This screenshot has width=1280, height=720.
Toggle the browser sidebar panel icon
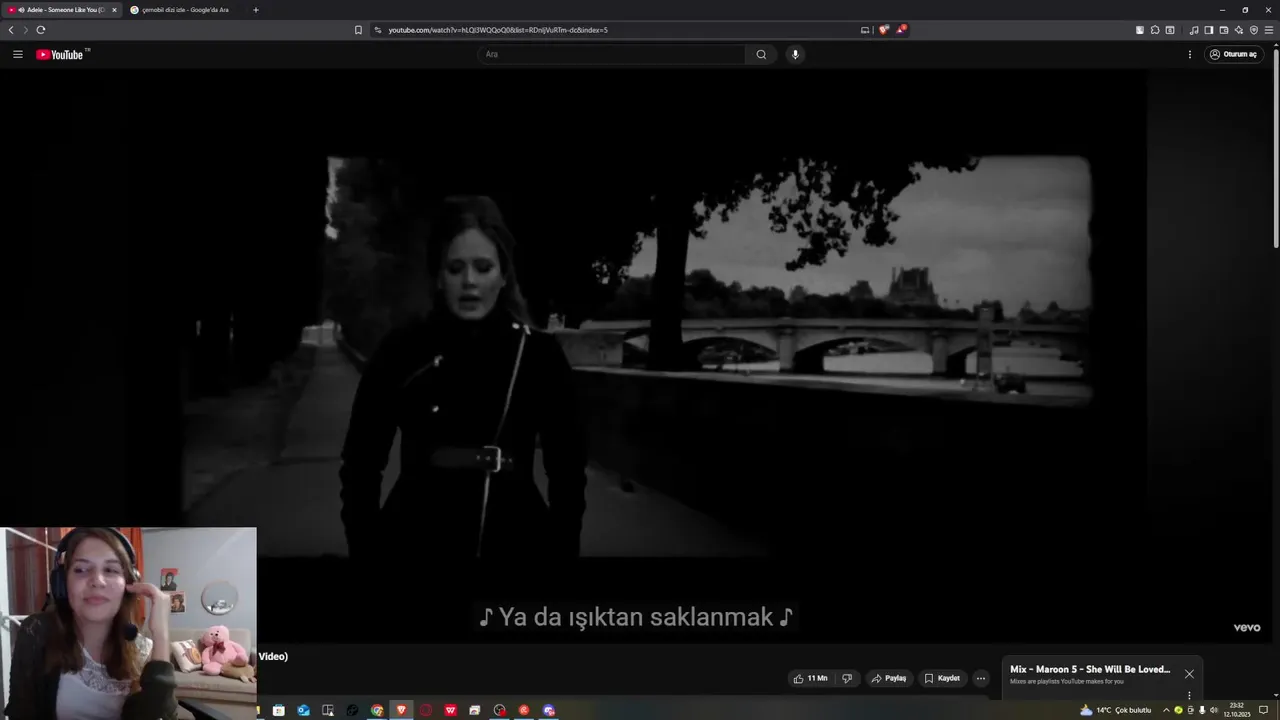(x=1209, y=30)
